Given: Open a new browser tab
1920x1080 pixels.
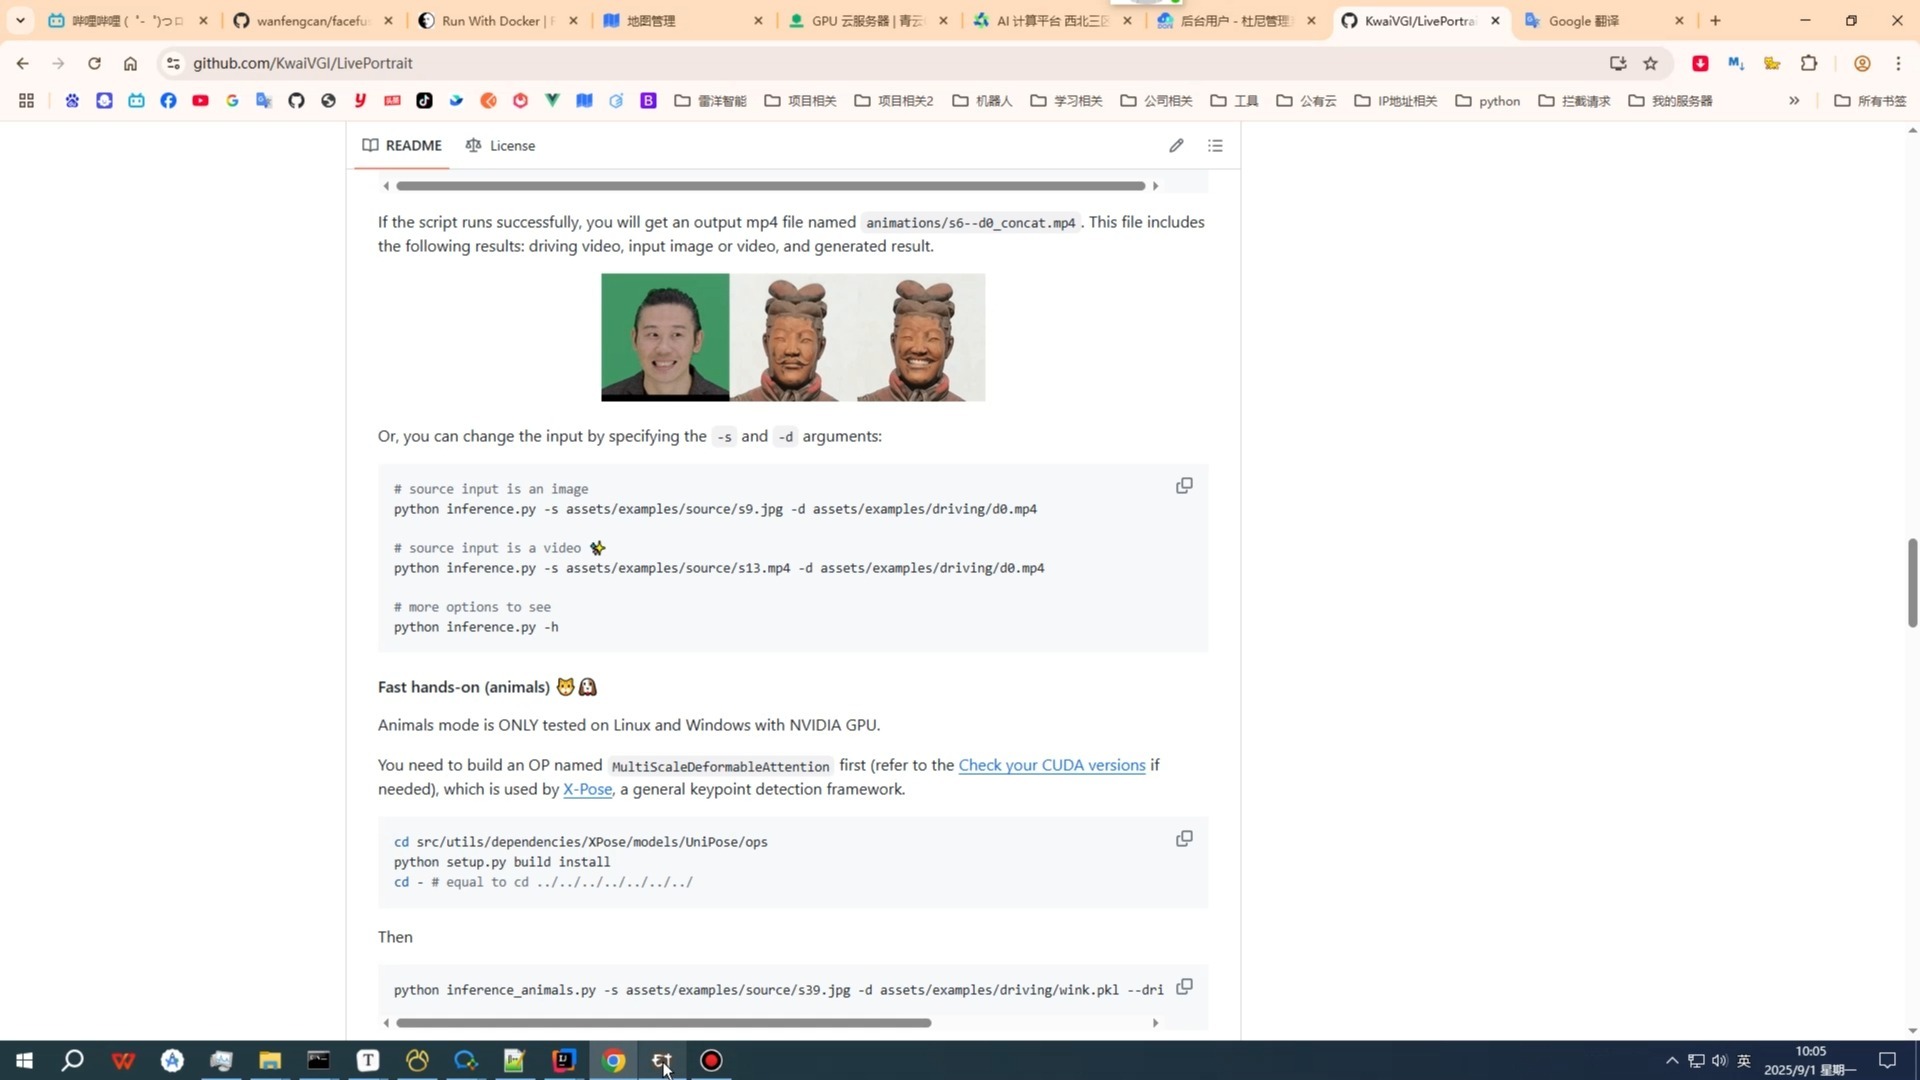Looking at the screenshot, I should (1715, 20).
